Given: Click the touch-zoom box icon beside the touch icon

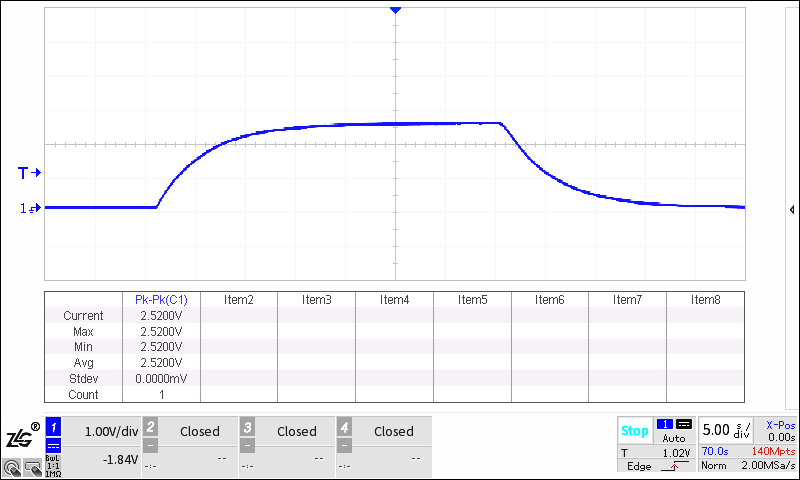Looking at the screenshot, I should pyautogui.click(x=32, y=466).
